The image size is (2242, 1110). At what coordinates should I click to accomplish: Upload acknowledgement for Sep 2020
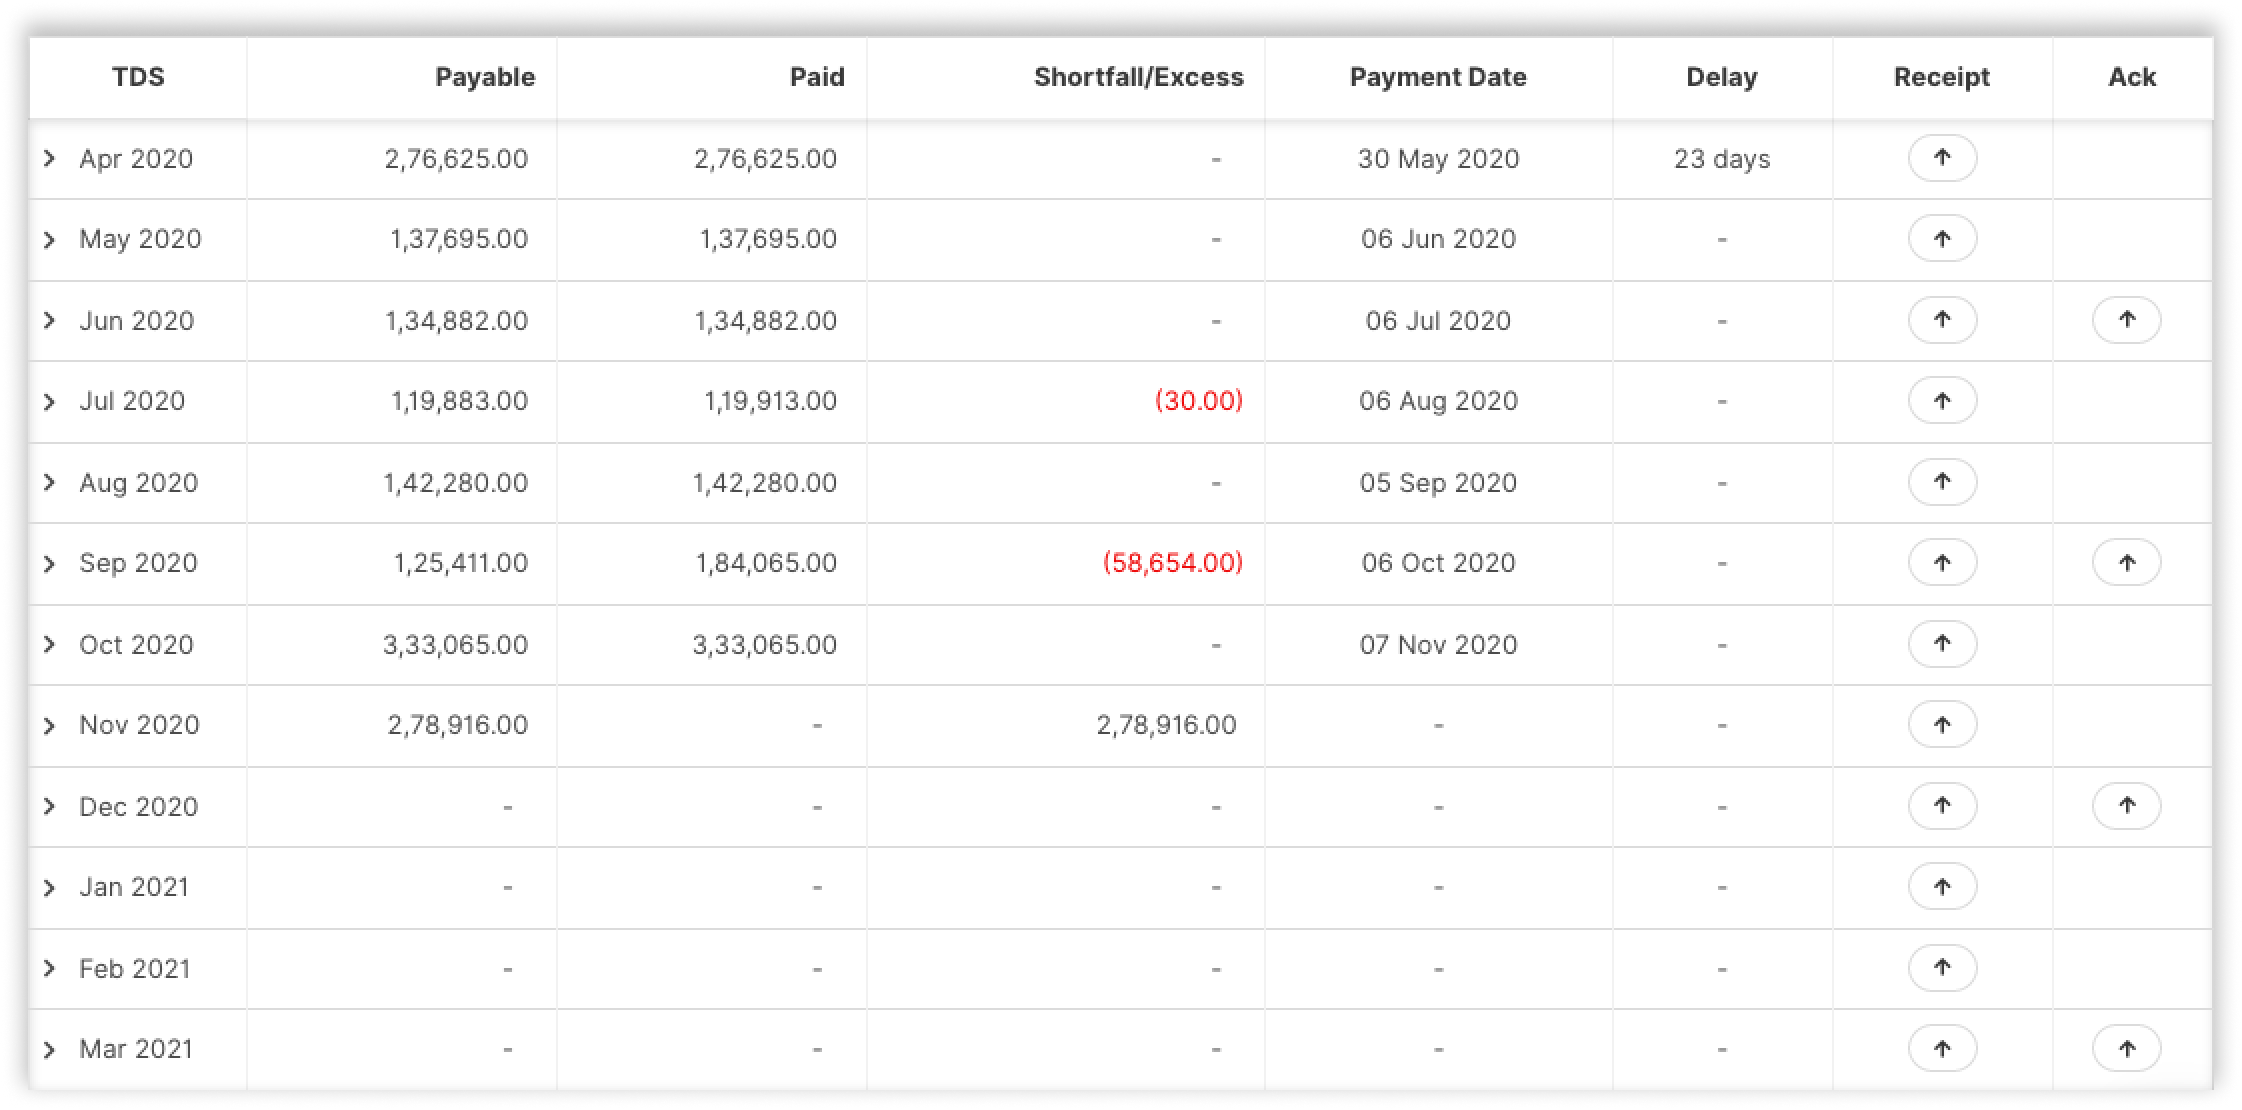[x=2126, y=563]
